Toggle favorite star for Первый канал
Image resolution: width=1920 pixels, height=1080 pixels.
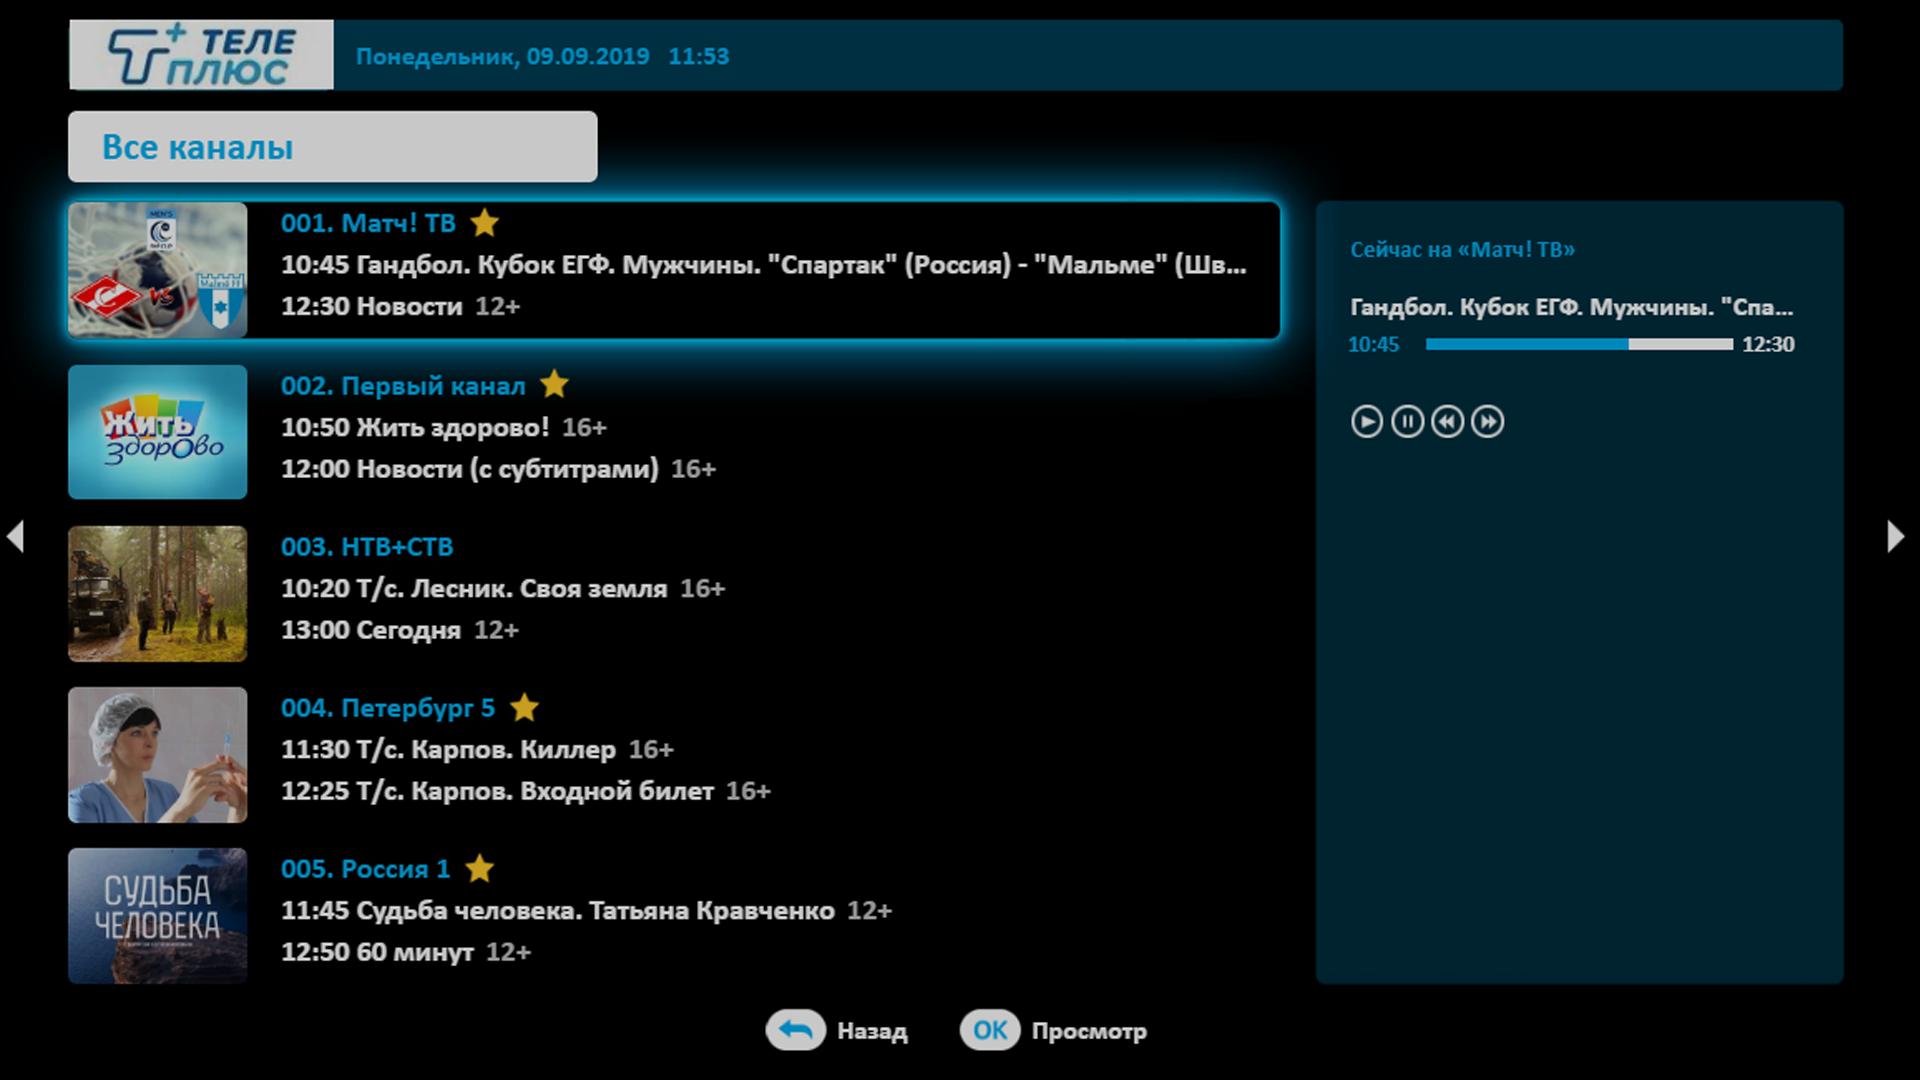point(554,384)
